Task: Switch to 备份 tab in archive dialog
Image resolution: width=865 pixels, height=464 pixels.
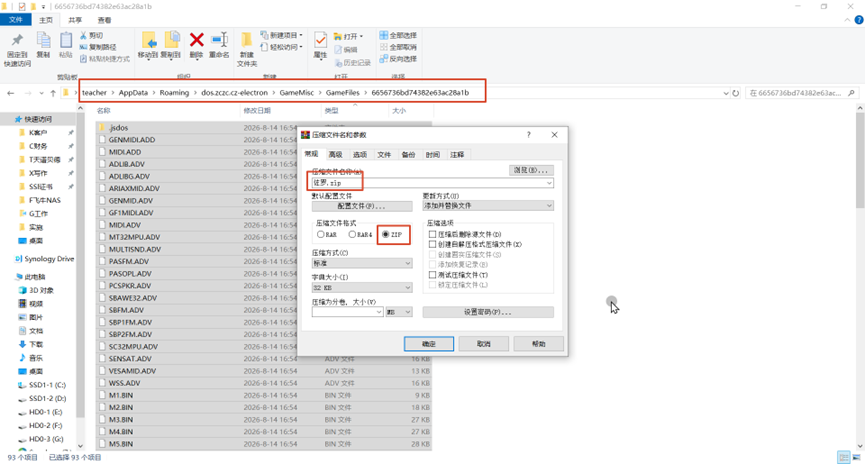Action: [x=408, y=154]
